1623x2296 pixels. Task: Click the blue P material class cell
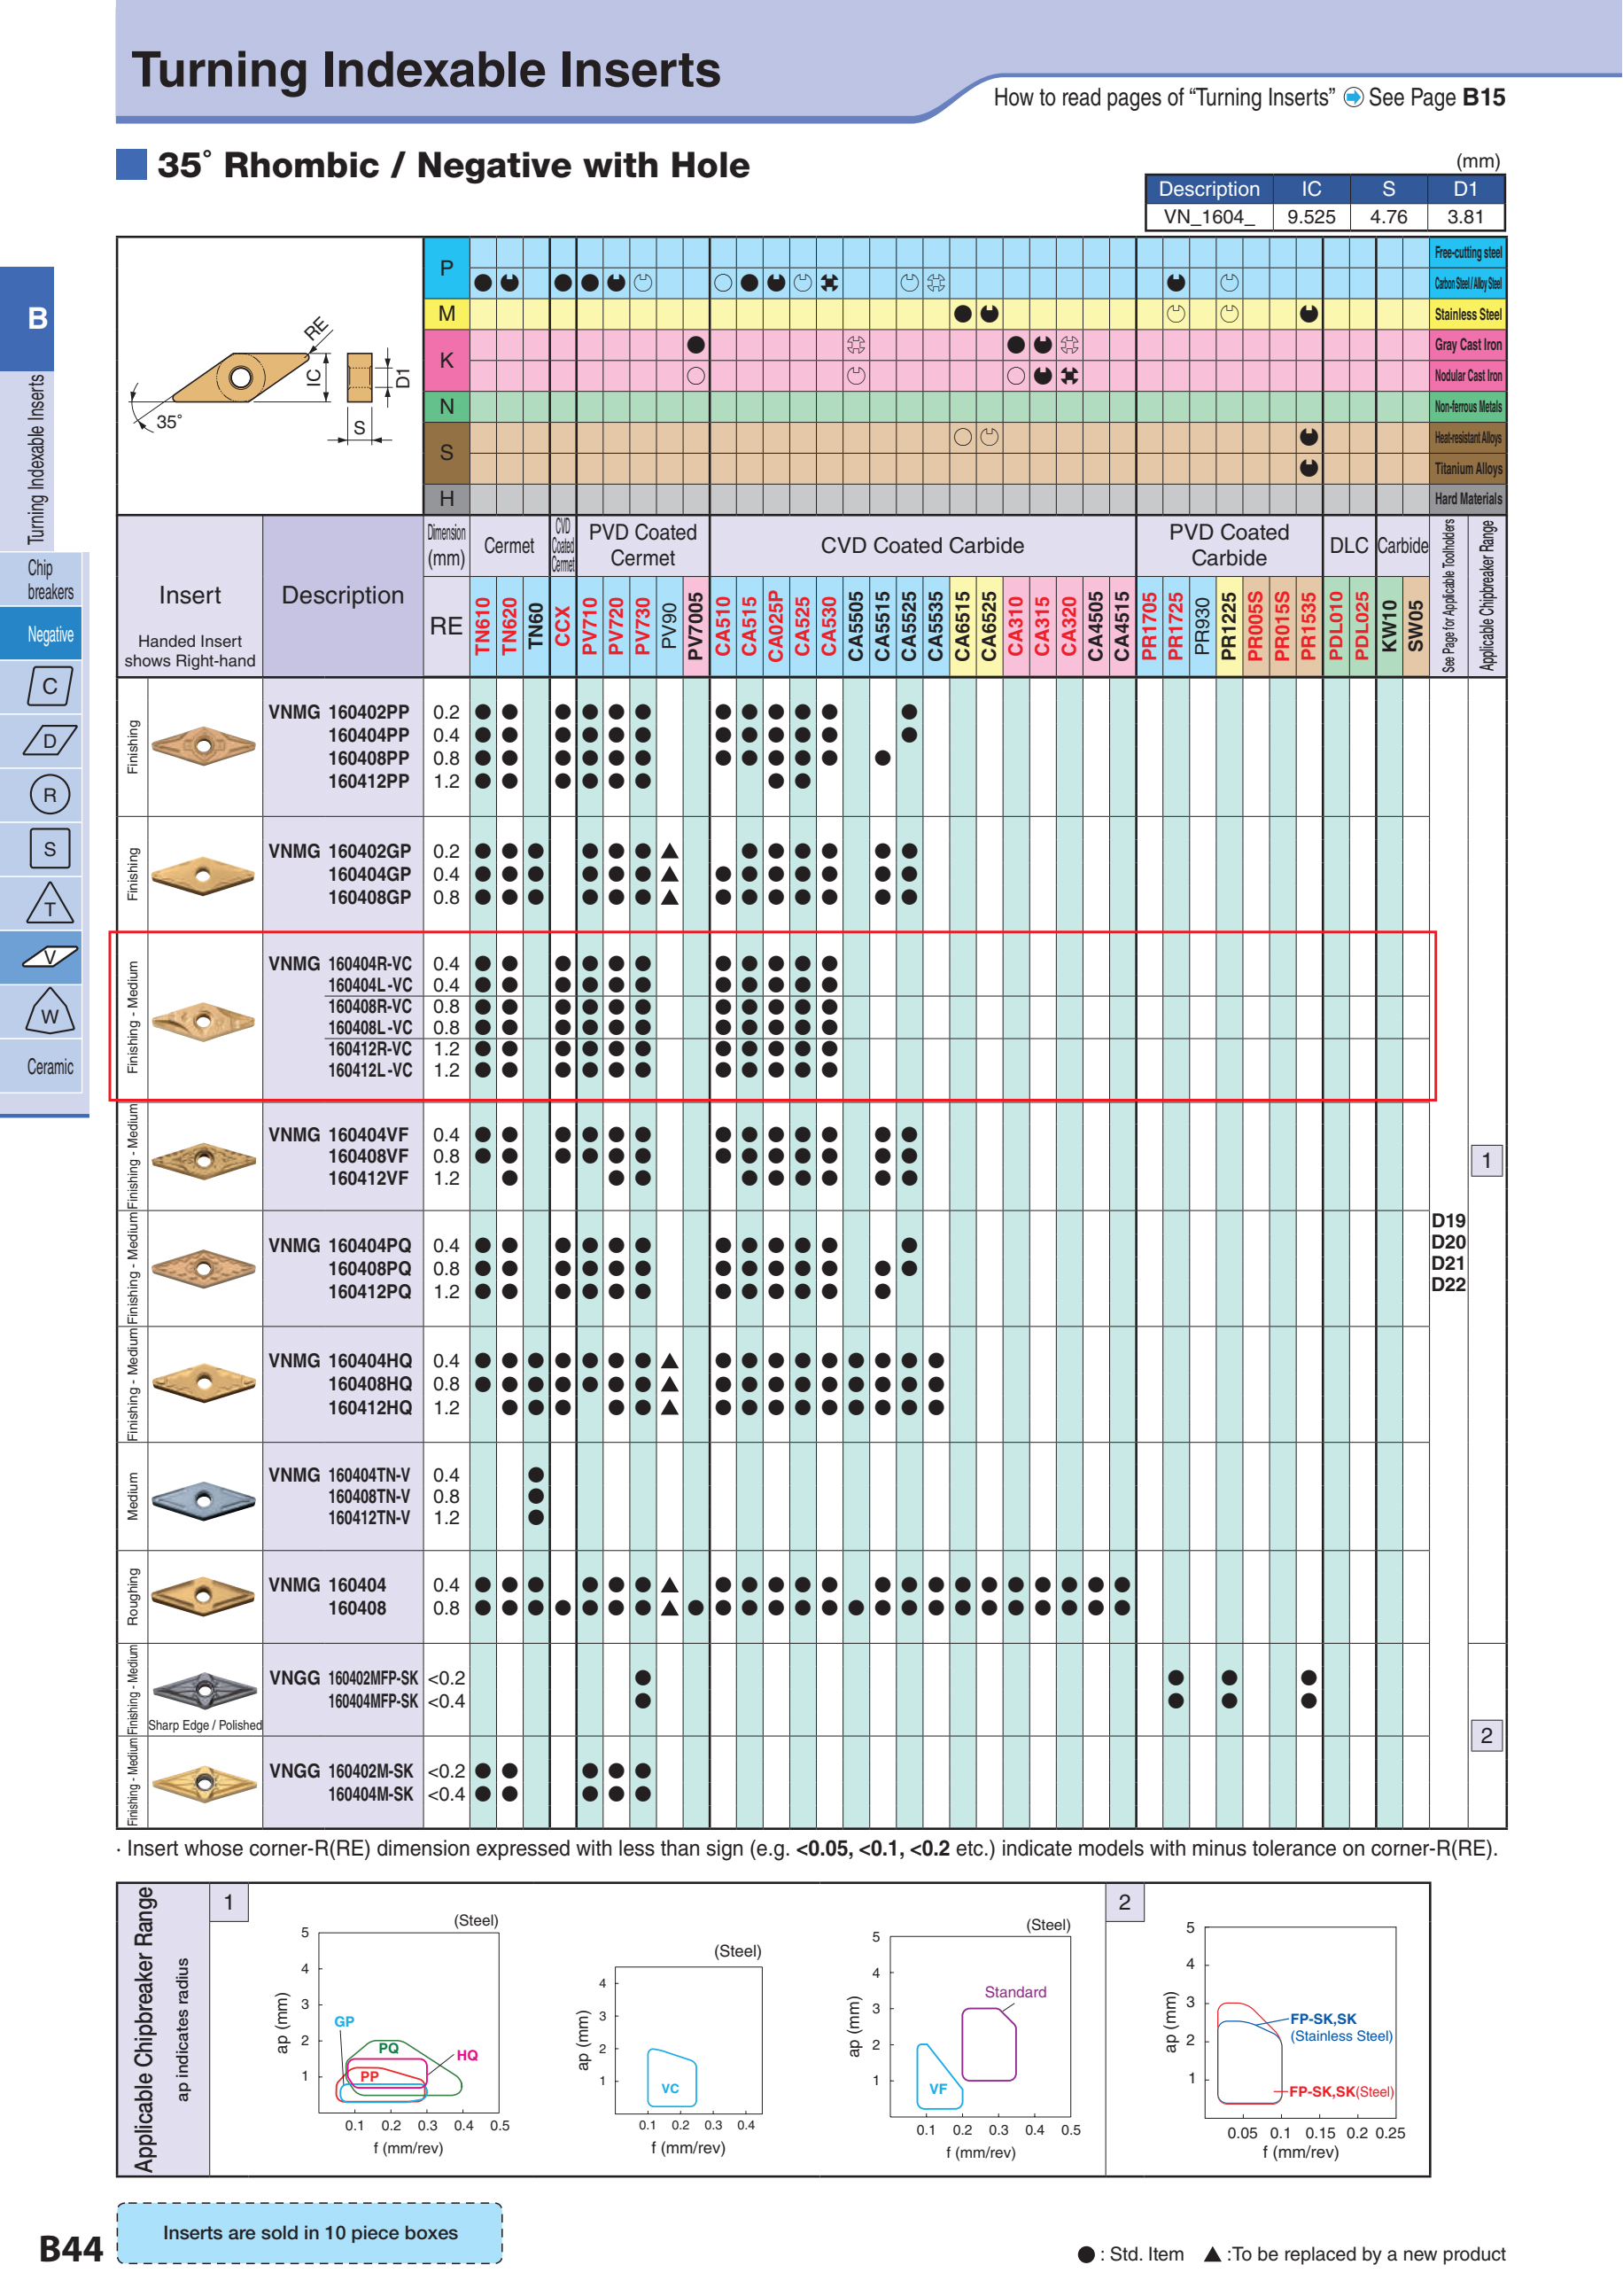pyautogui.click(x=446, y=268)
